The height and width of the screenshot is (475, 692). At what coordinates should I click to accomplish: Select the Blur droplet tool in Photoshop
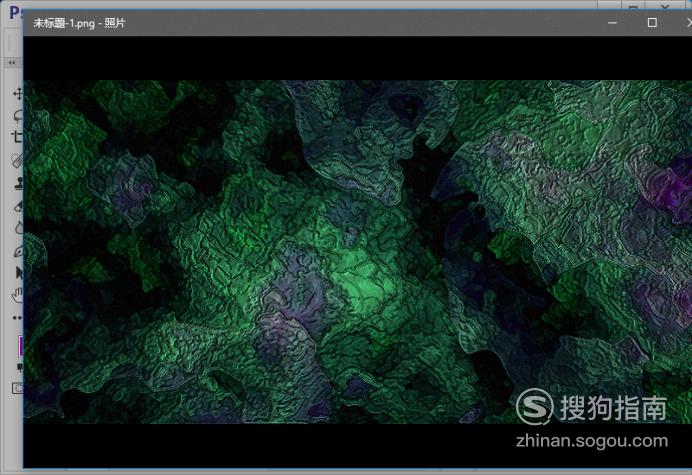(18, 228)
